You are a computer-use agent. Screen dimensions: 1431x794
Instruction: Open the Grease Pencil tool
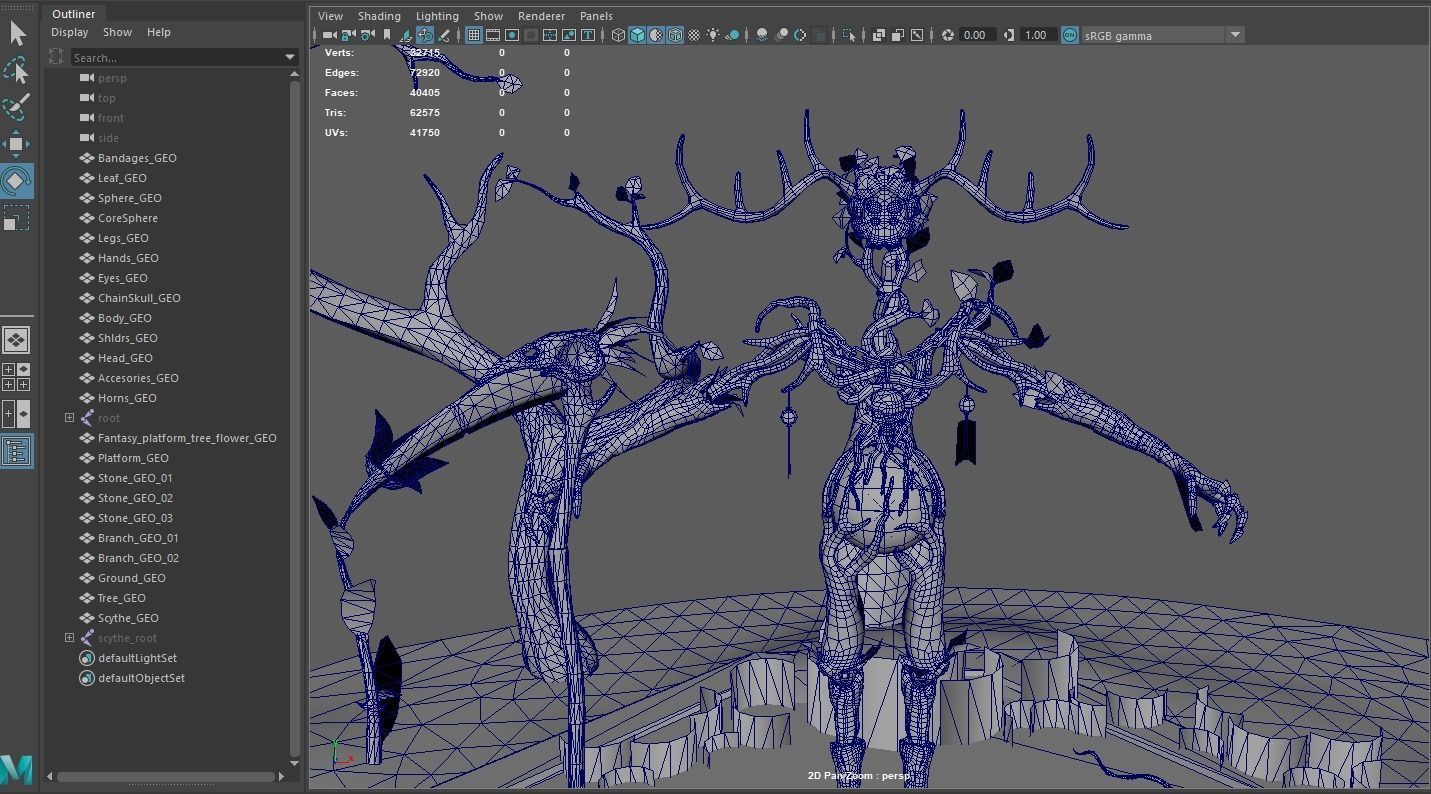pos(444,35)
